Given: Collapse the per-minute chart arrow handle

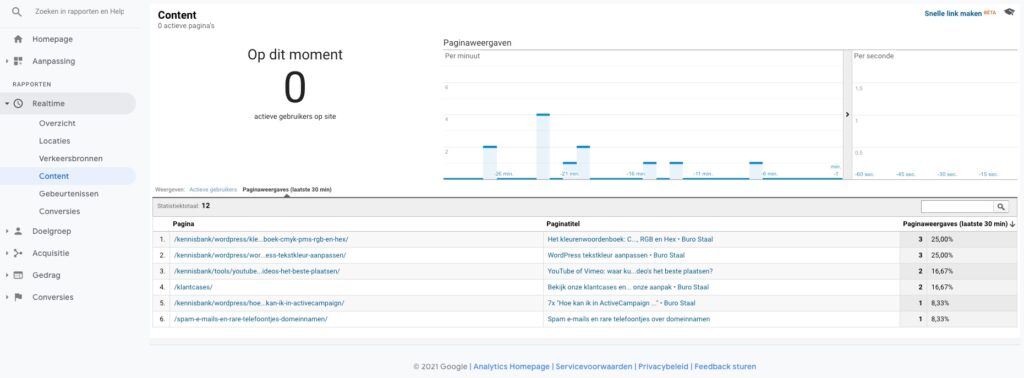Looking at the screenshot, I should pyautogui.click(x=847, y=114).
